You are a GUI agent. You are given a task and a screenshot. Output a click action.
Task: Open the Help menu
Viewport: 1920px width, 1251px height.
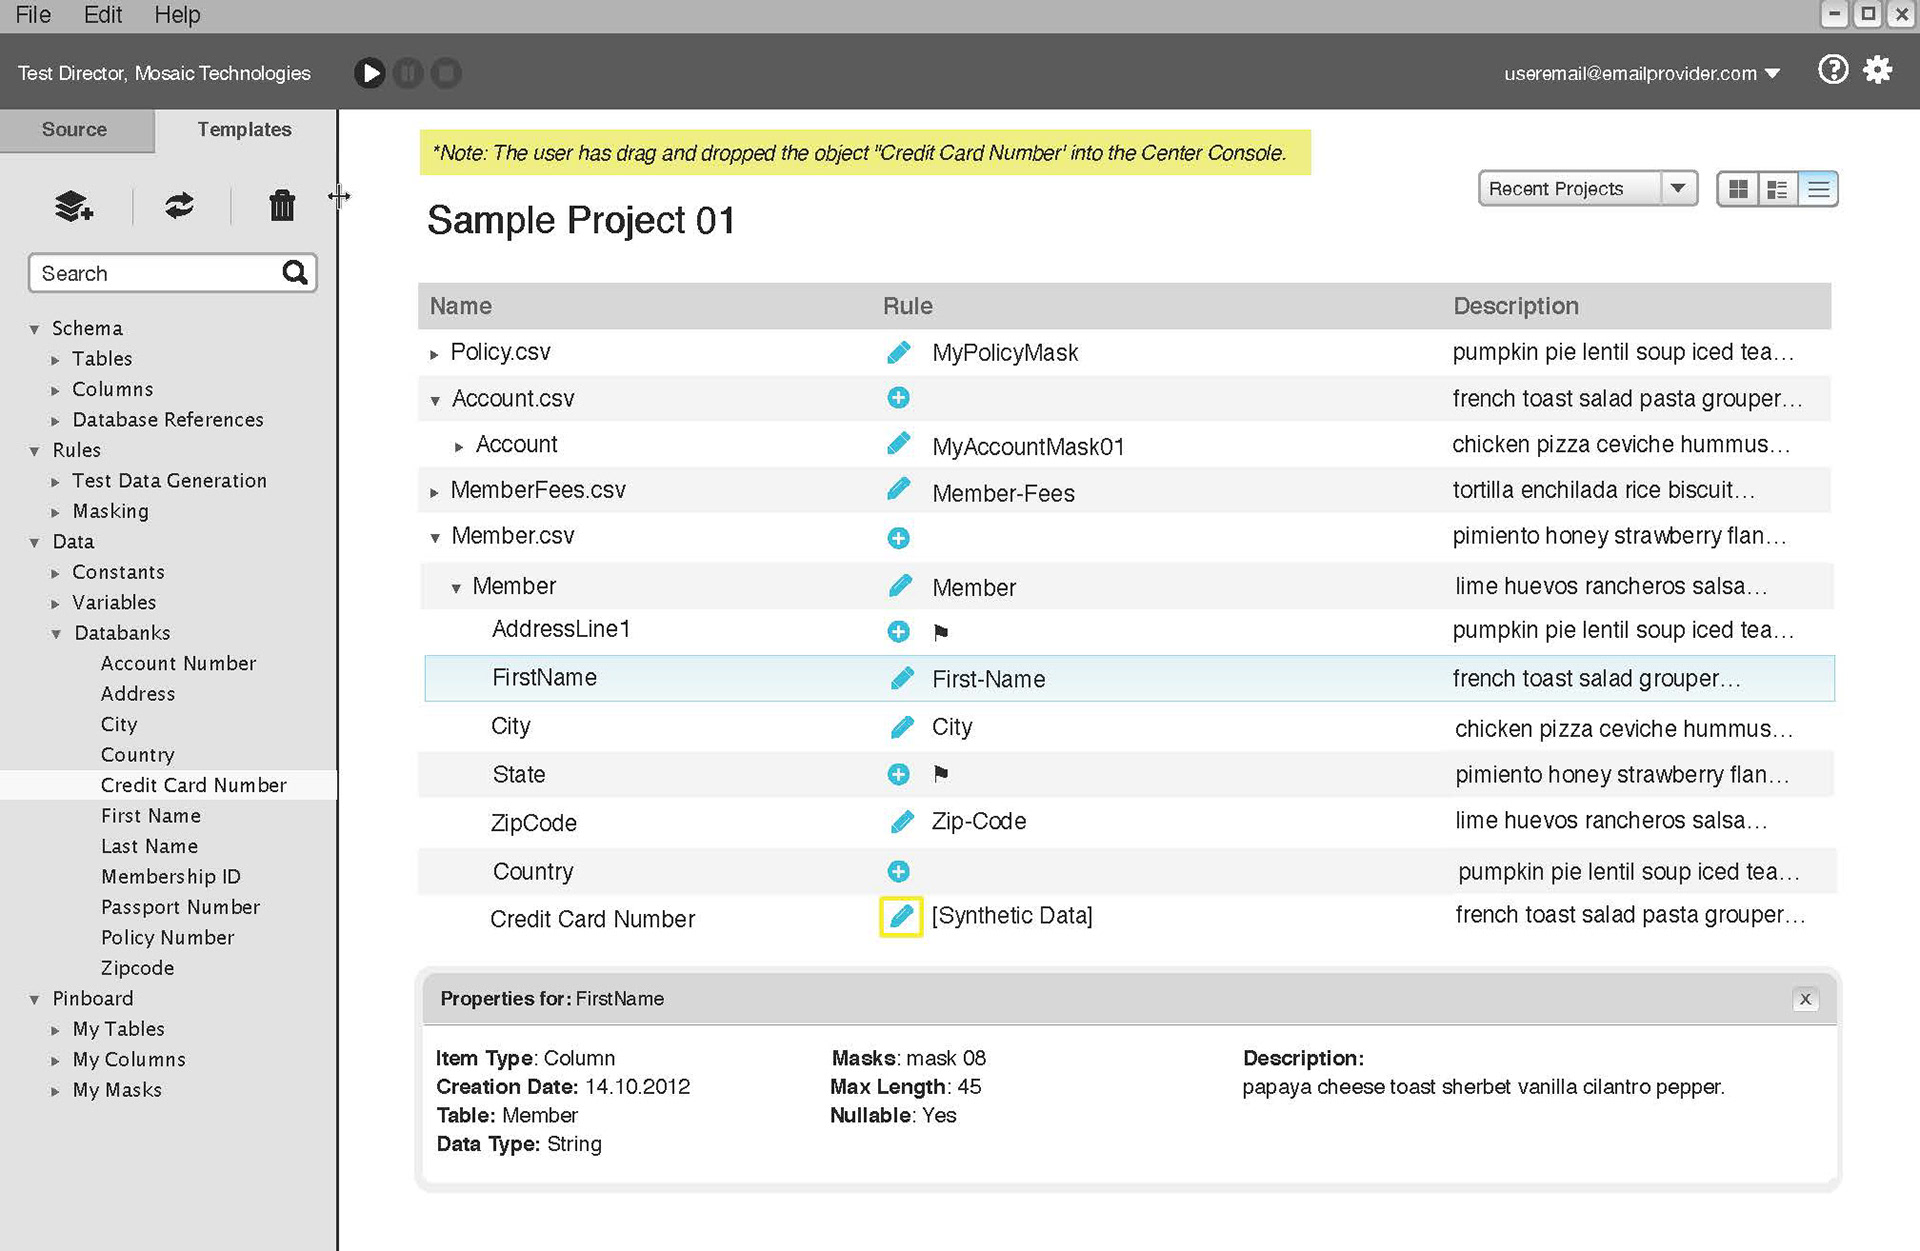click(177, 15)
